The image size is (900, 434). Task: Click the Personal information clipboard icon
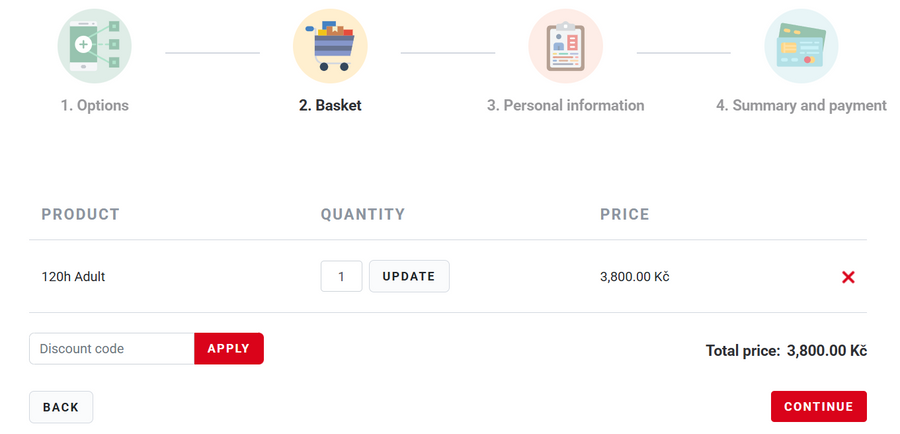[x=565, y=46]
